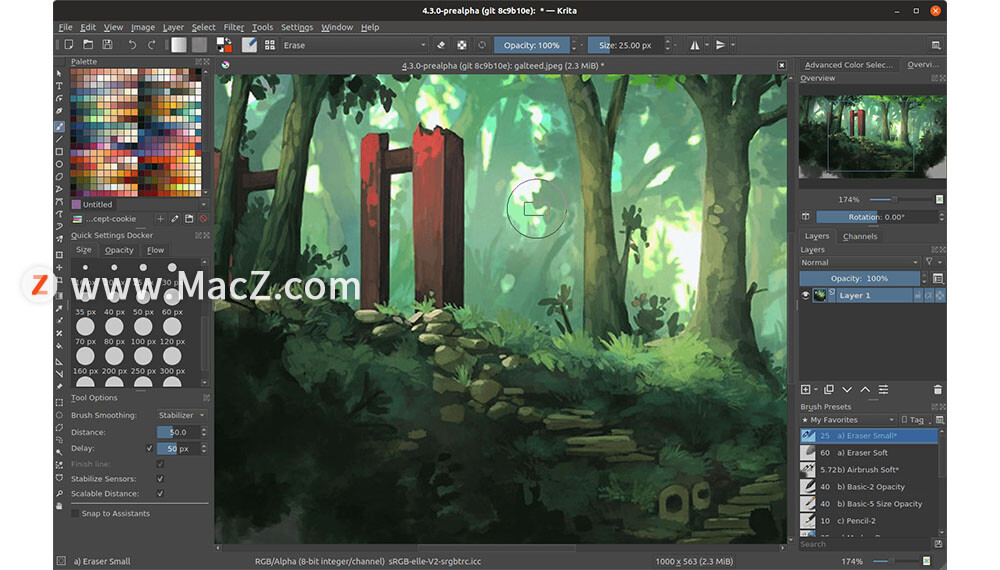Image resolution: width=1000 pixels, height=570 pixels.
Task: Open the workspace chooser icon
Action: coord(936,45)
